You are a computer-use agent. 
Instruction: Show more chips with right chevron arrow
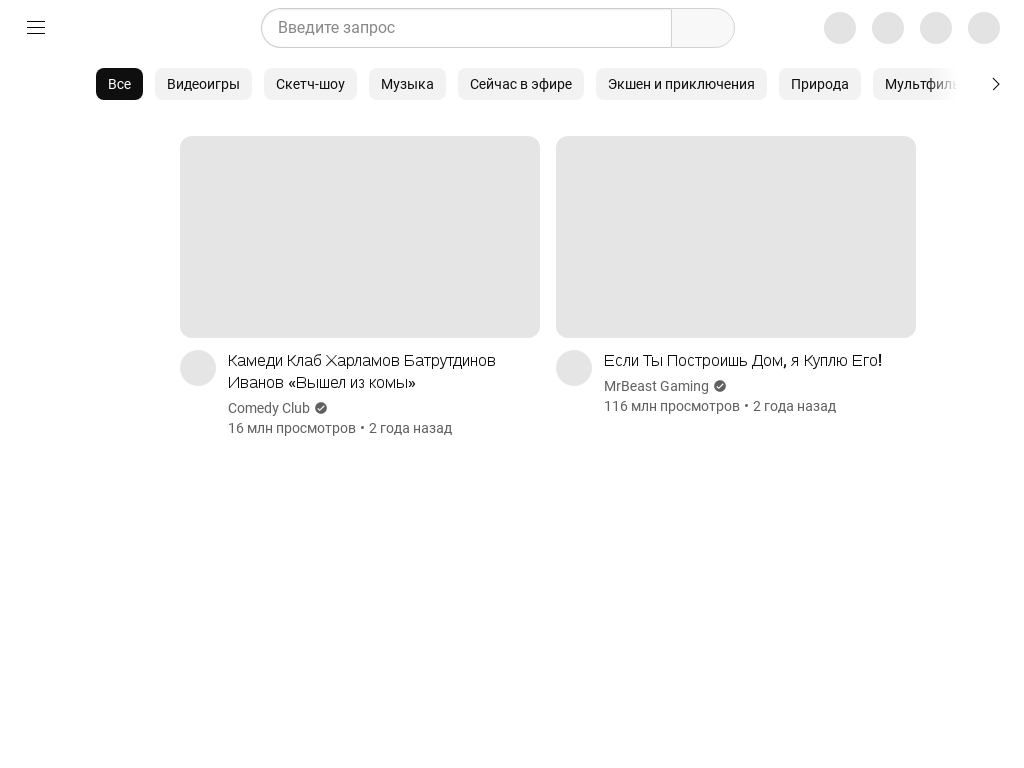click(995, 84)
